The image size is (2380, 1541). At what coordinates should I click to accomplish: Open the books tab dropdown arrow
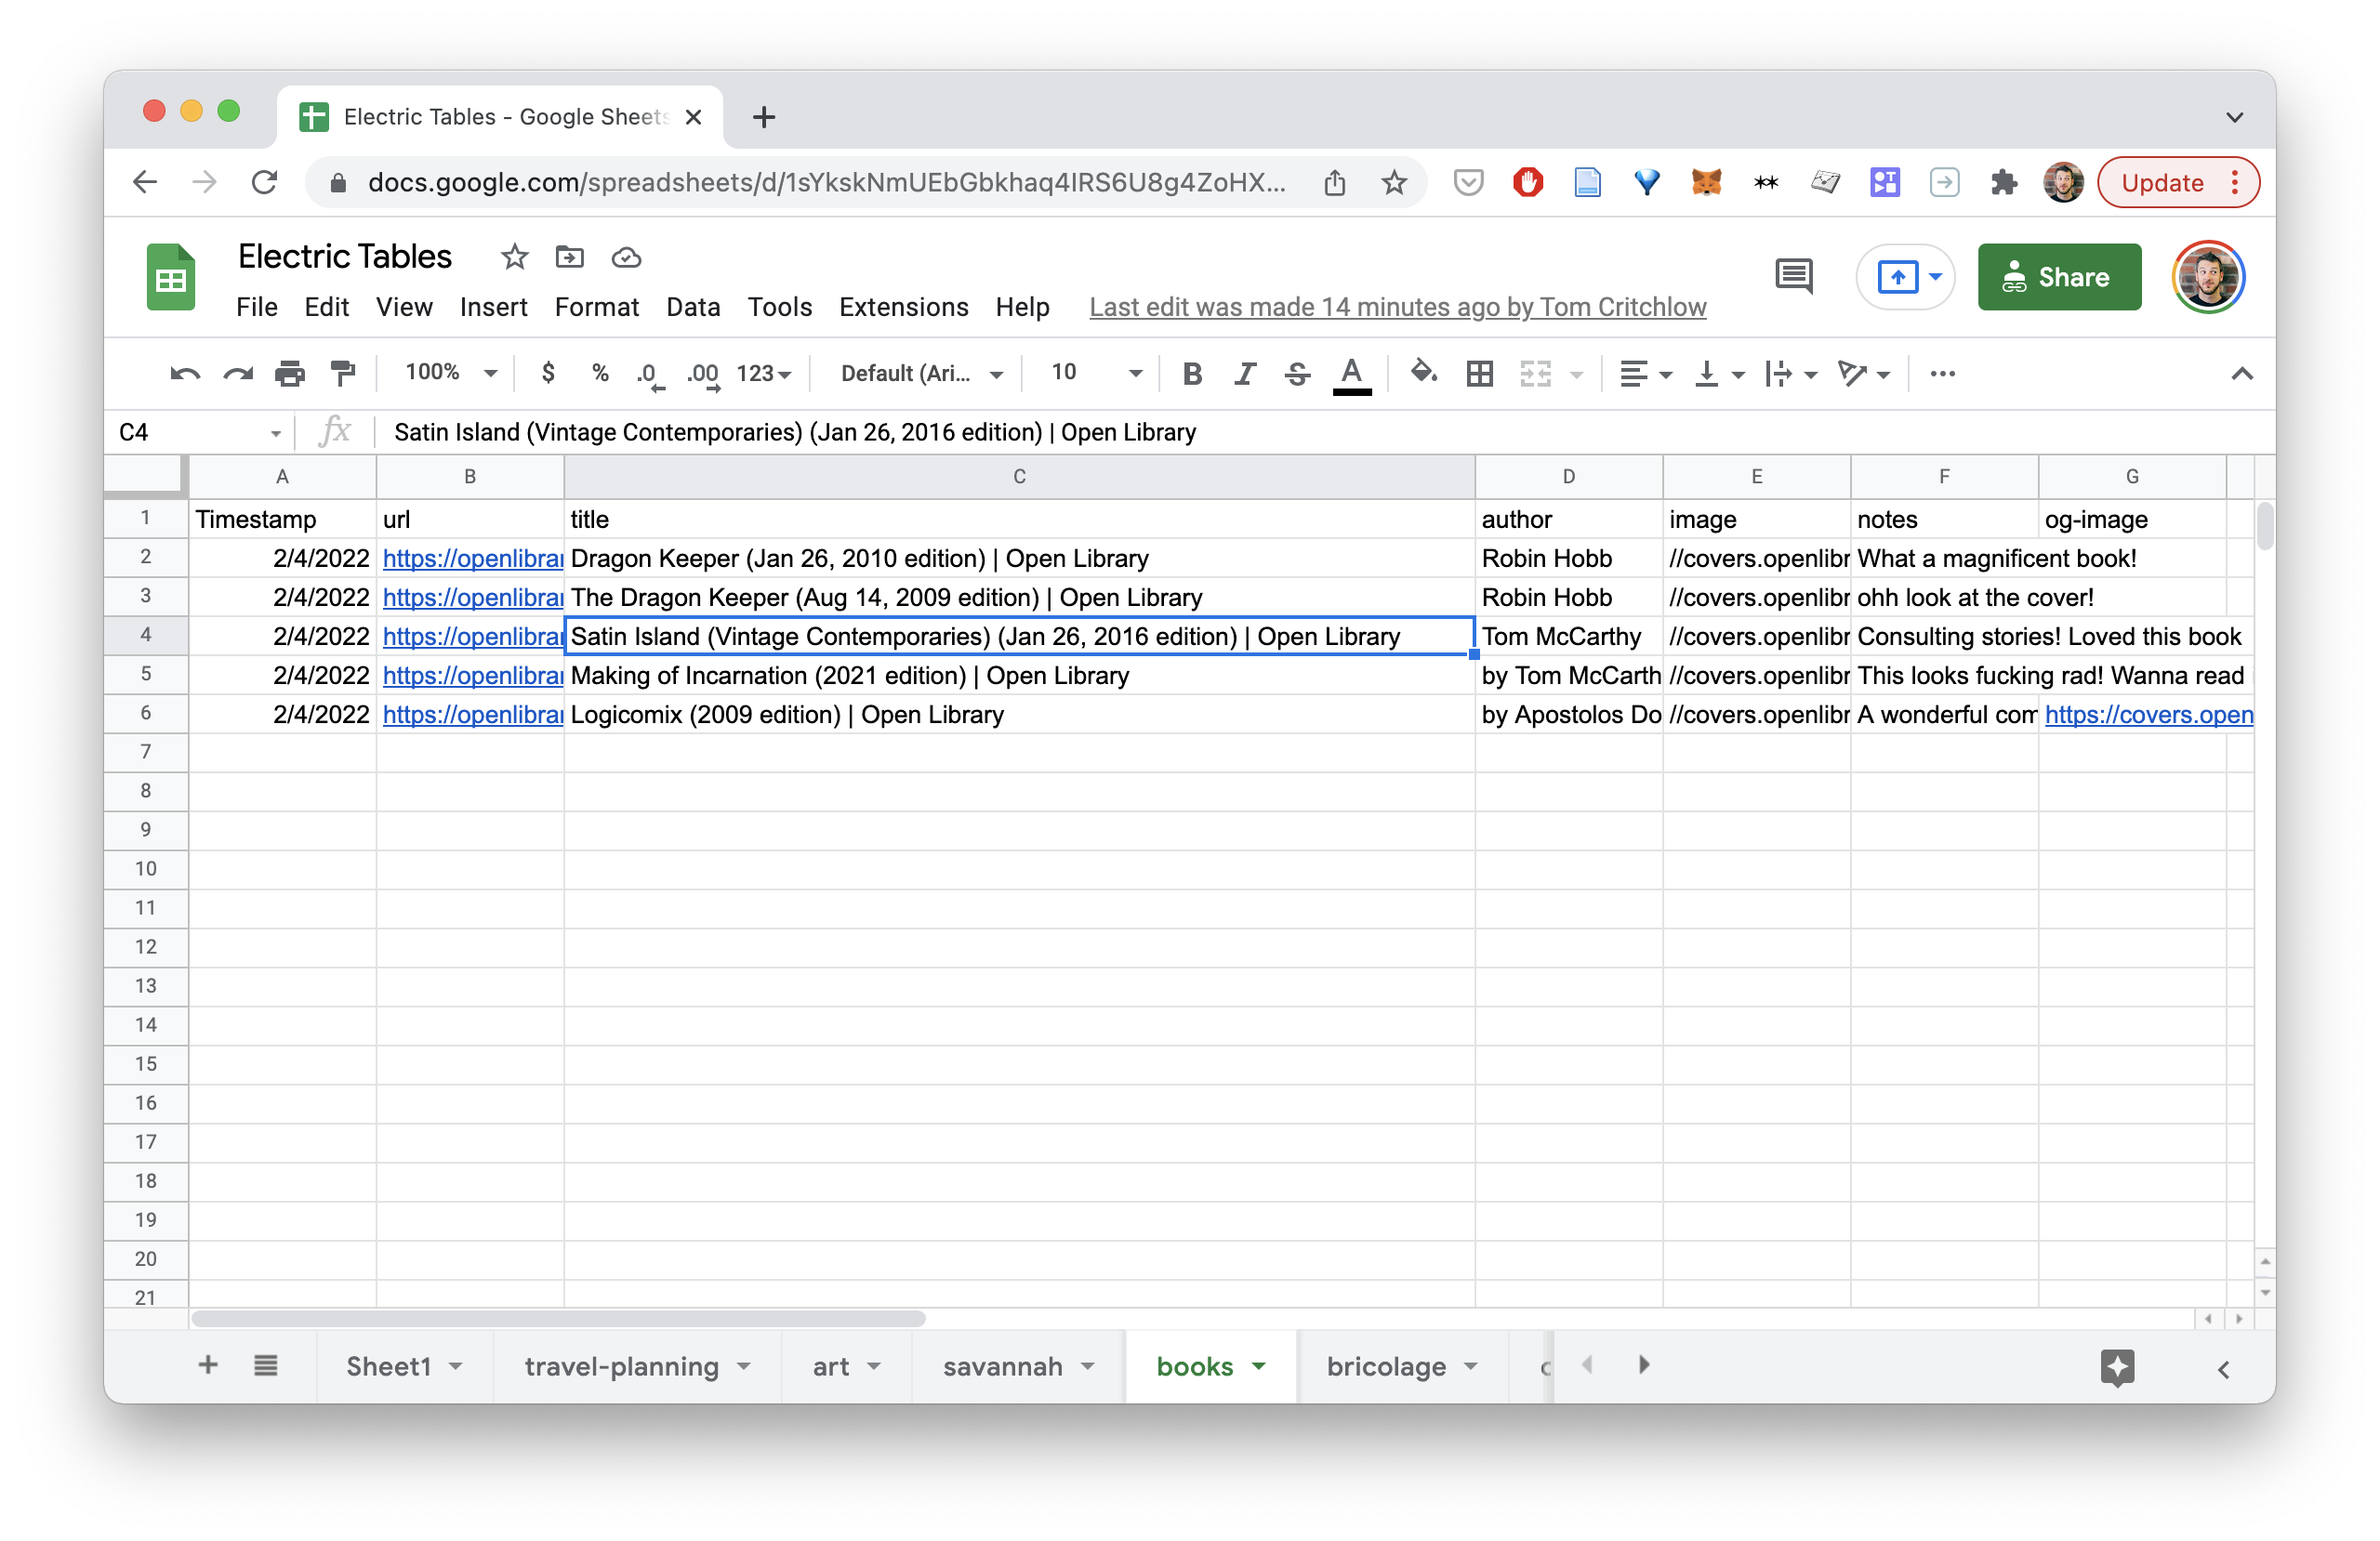coord(1258,1366)
